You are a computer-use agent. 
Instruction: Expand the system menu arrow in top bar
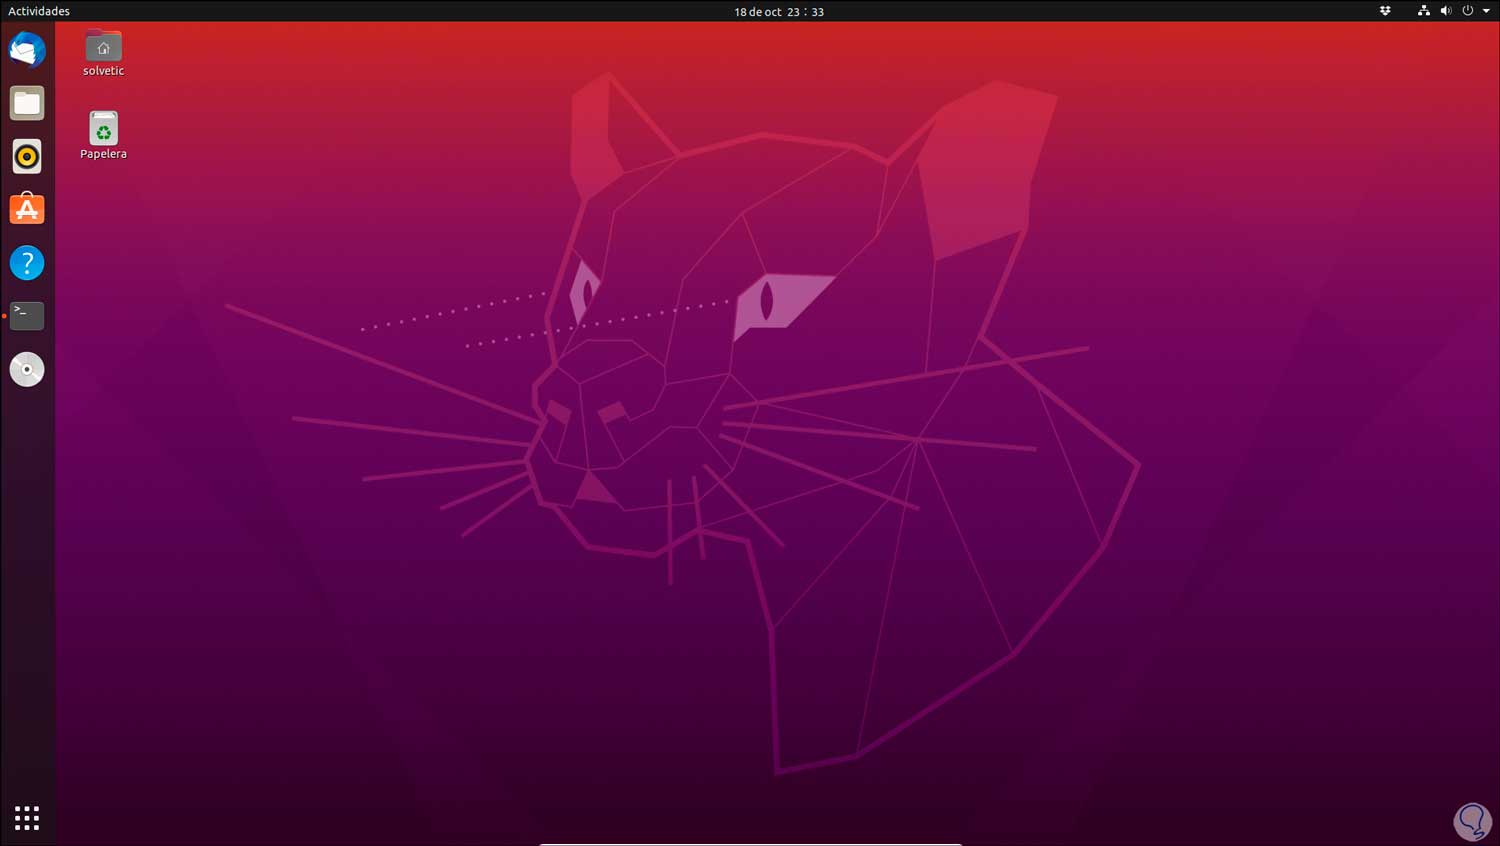pyautogui.click(x=1486, y=11)
